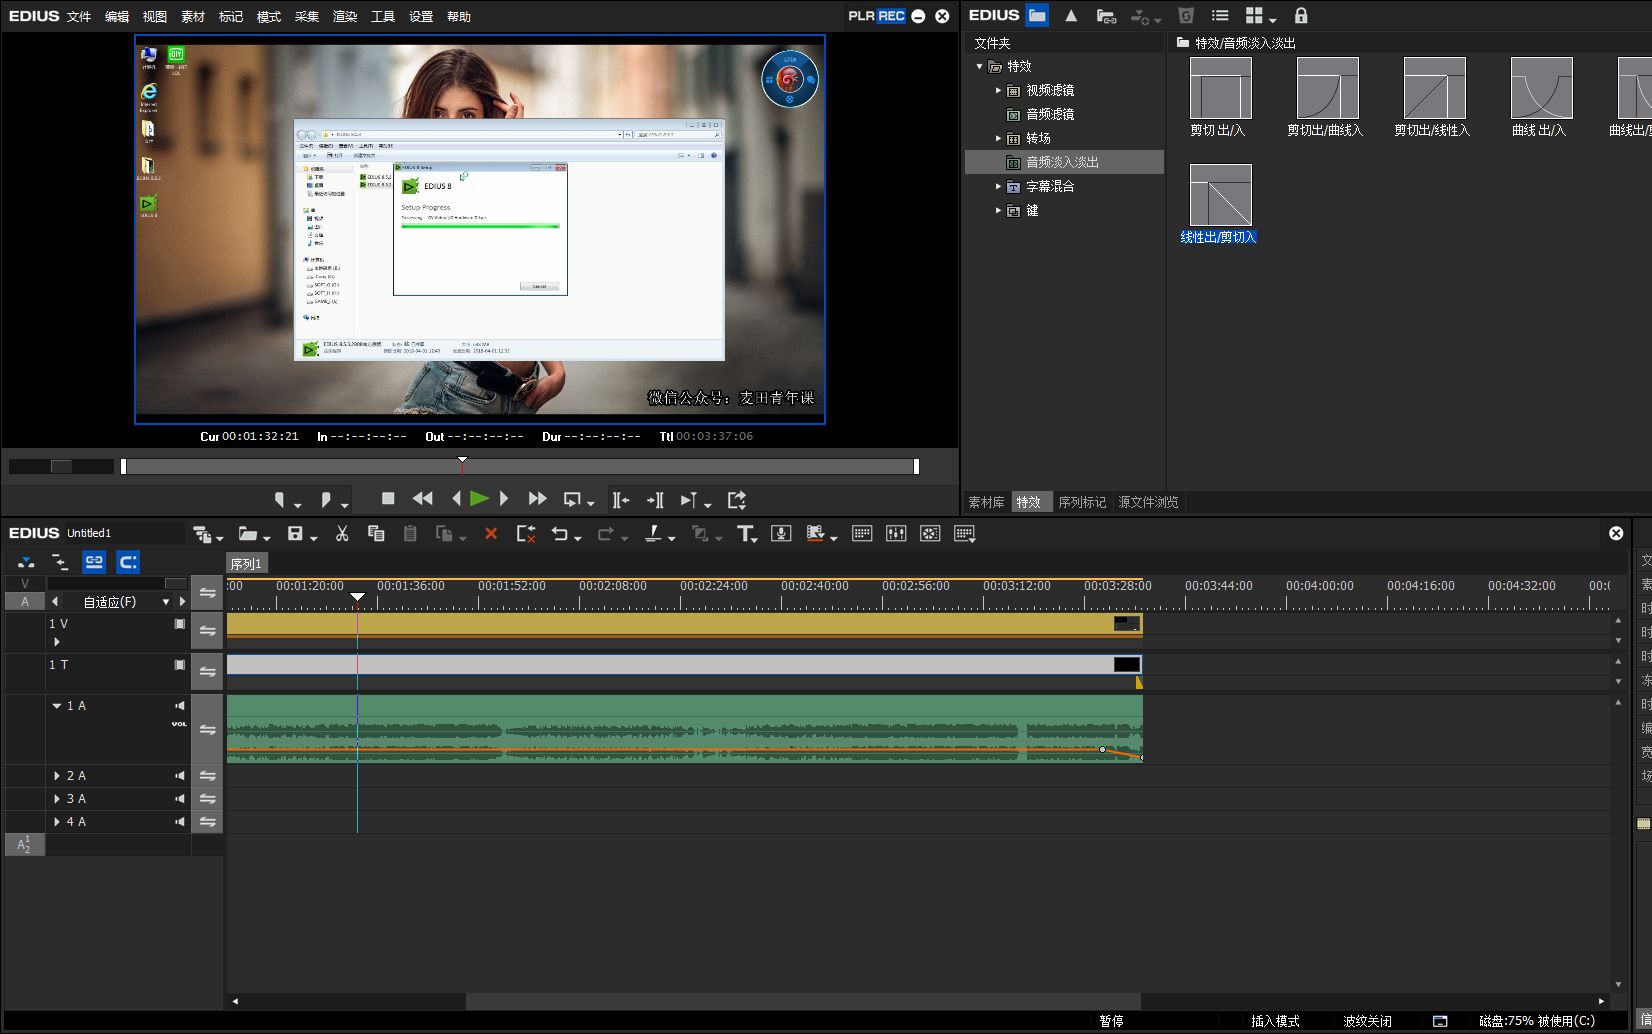Toggle the 1 V track video mute

pyautogui.click(x=180, y=624)
